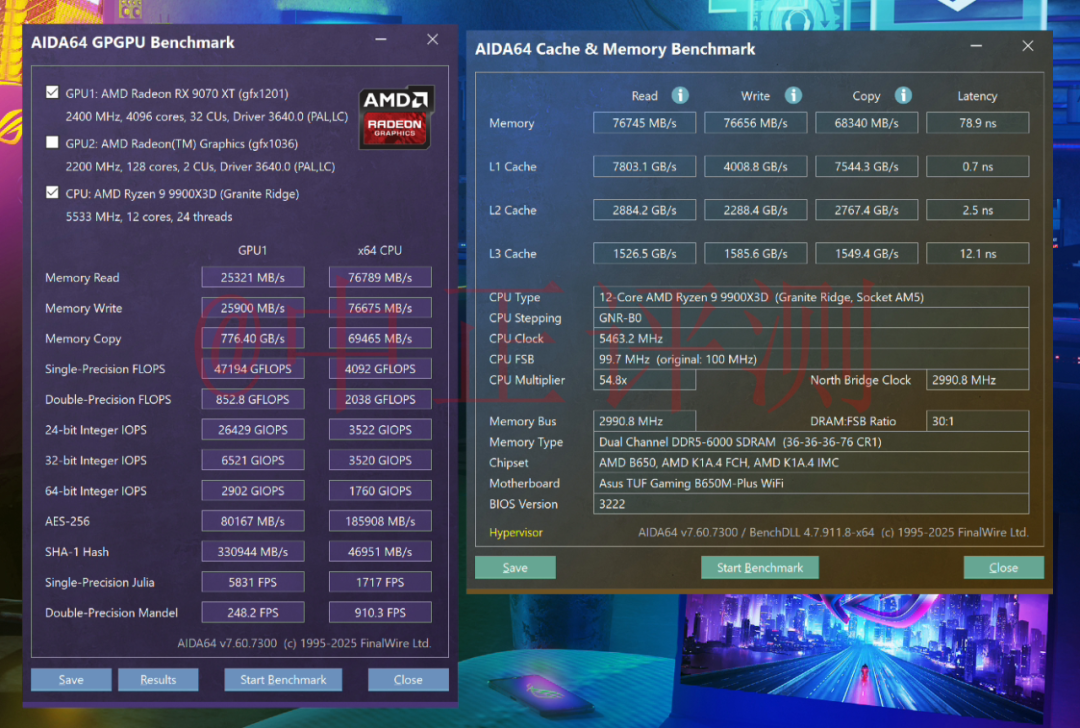Click L1 Cache read 7803.1 GB/s value
This screenshot has width=1080, height=728.
[645, 167]
